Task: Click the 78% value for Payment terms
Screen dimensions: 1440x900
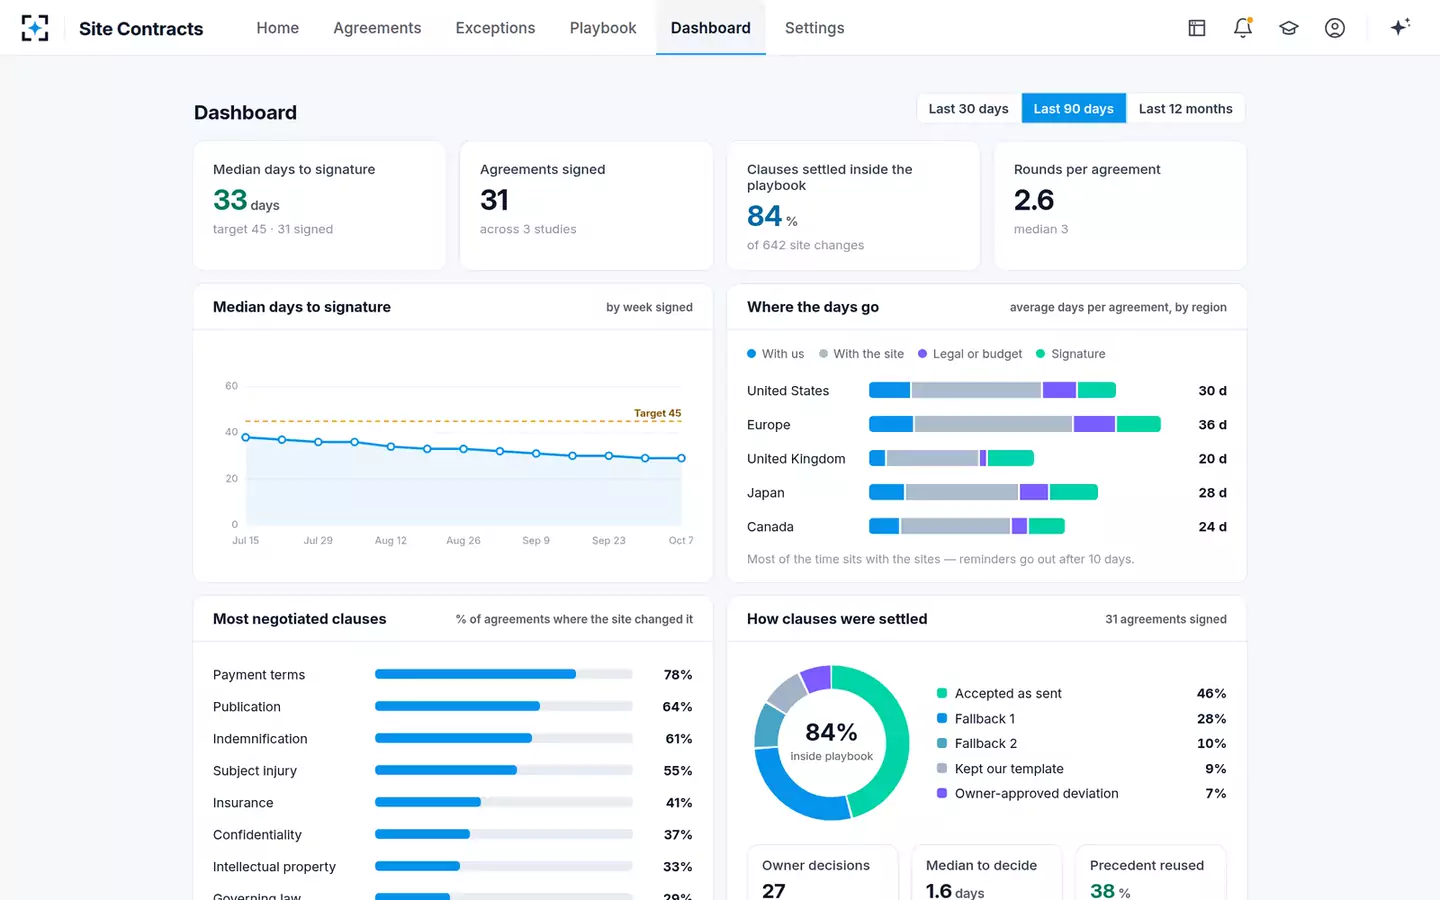Action: [678, 675]
